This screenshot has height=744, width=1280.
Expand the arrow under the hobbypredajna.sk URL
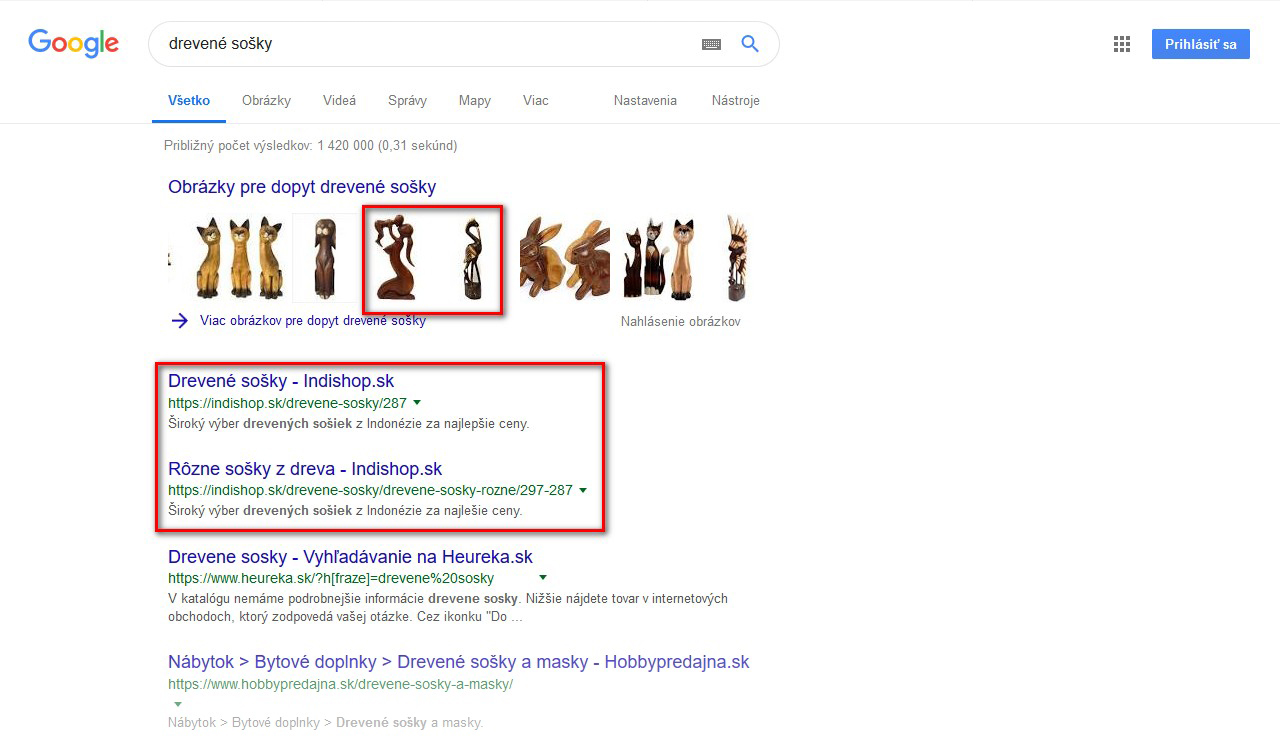click(x=178, y=704)
